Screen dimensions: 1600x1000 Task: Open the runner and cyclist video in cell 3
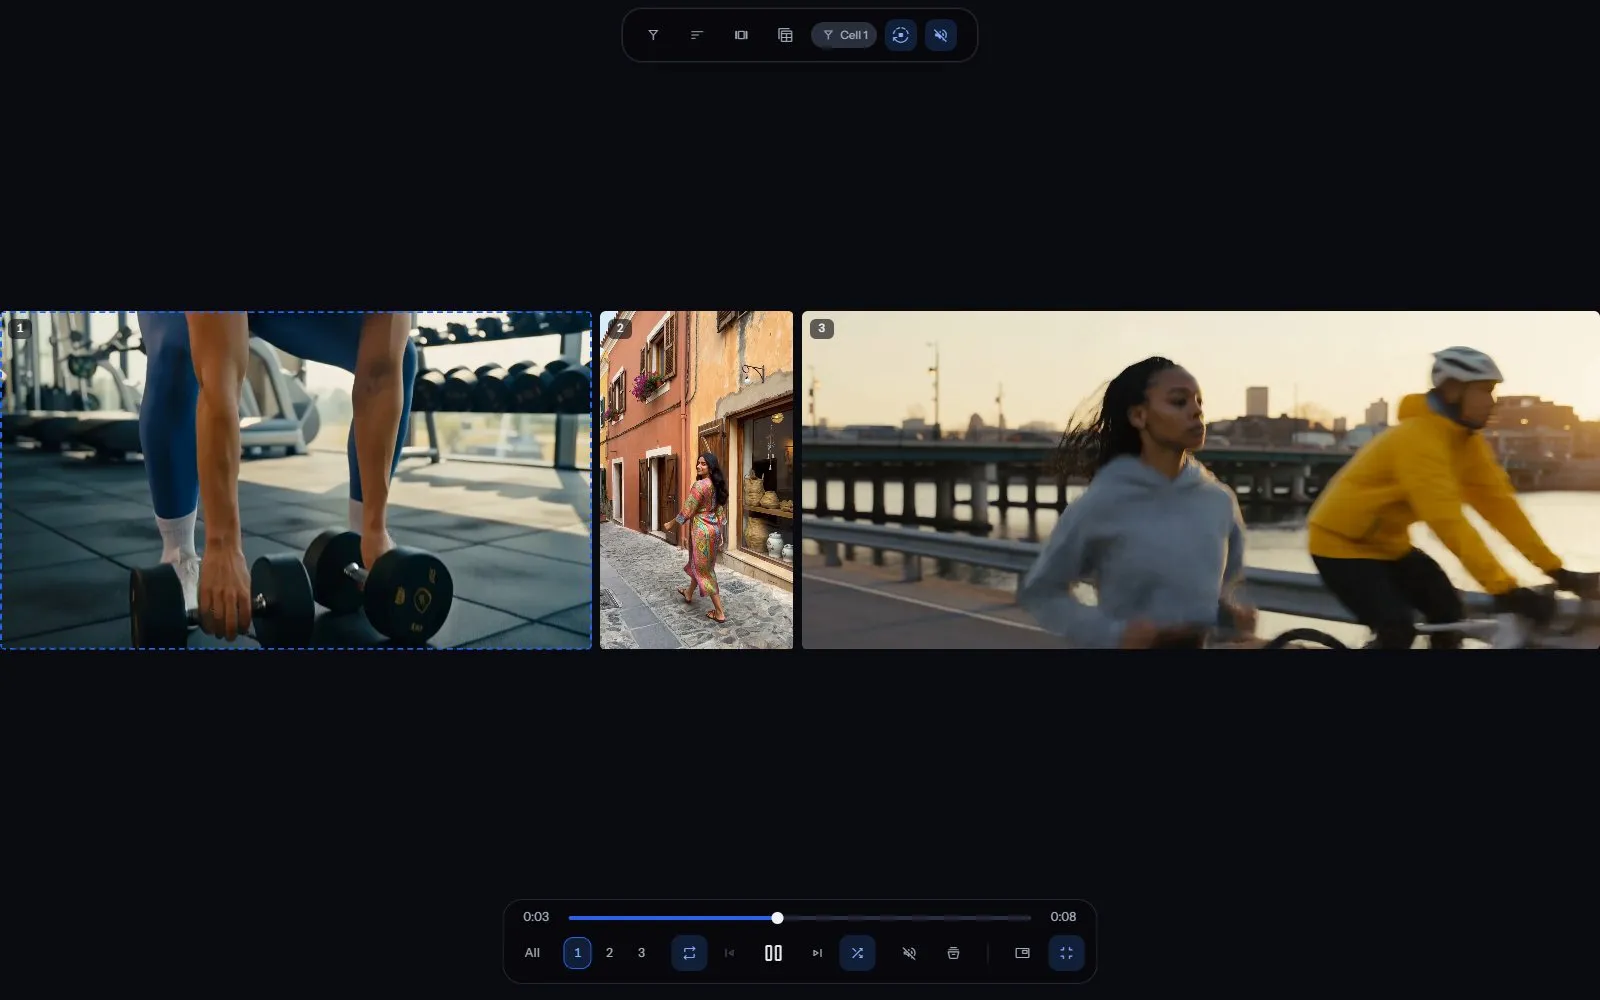1200,480
